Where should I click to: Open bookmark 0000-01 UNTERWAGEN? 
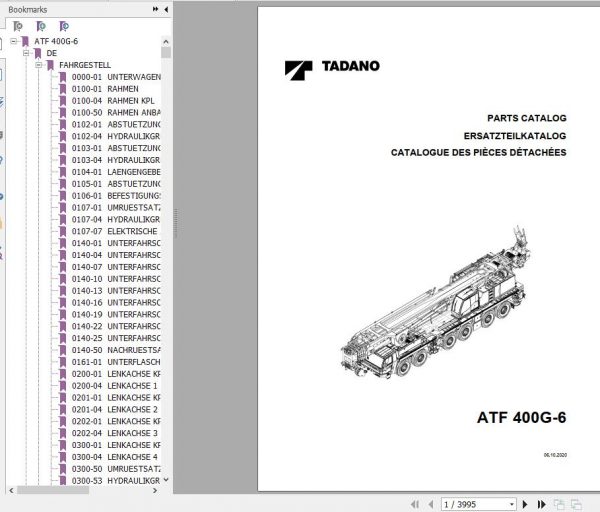pyautogui.click(x=116, y=77)
